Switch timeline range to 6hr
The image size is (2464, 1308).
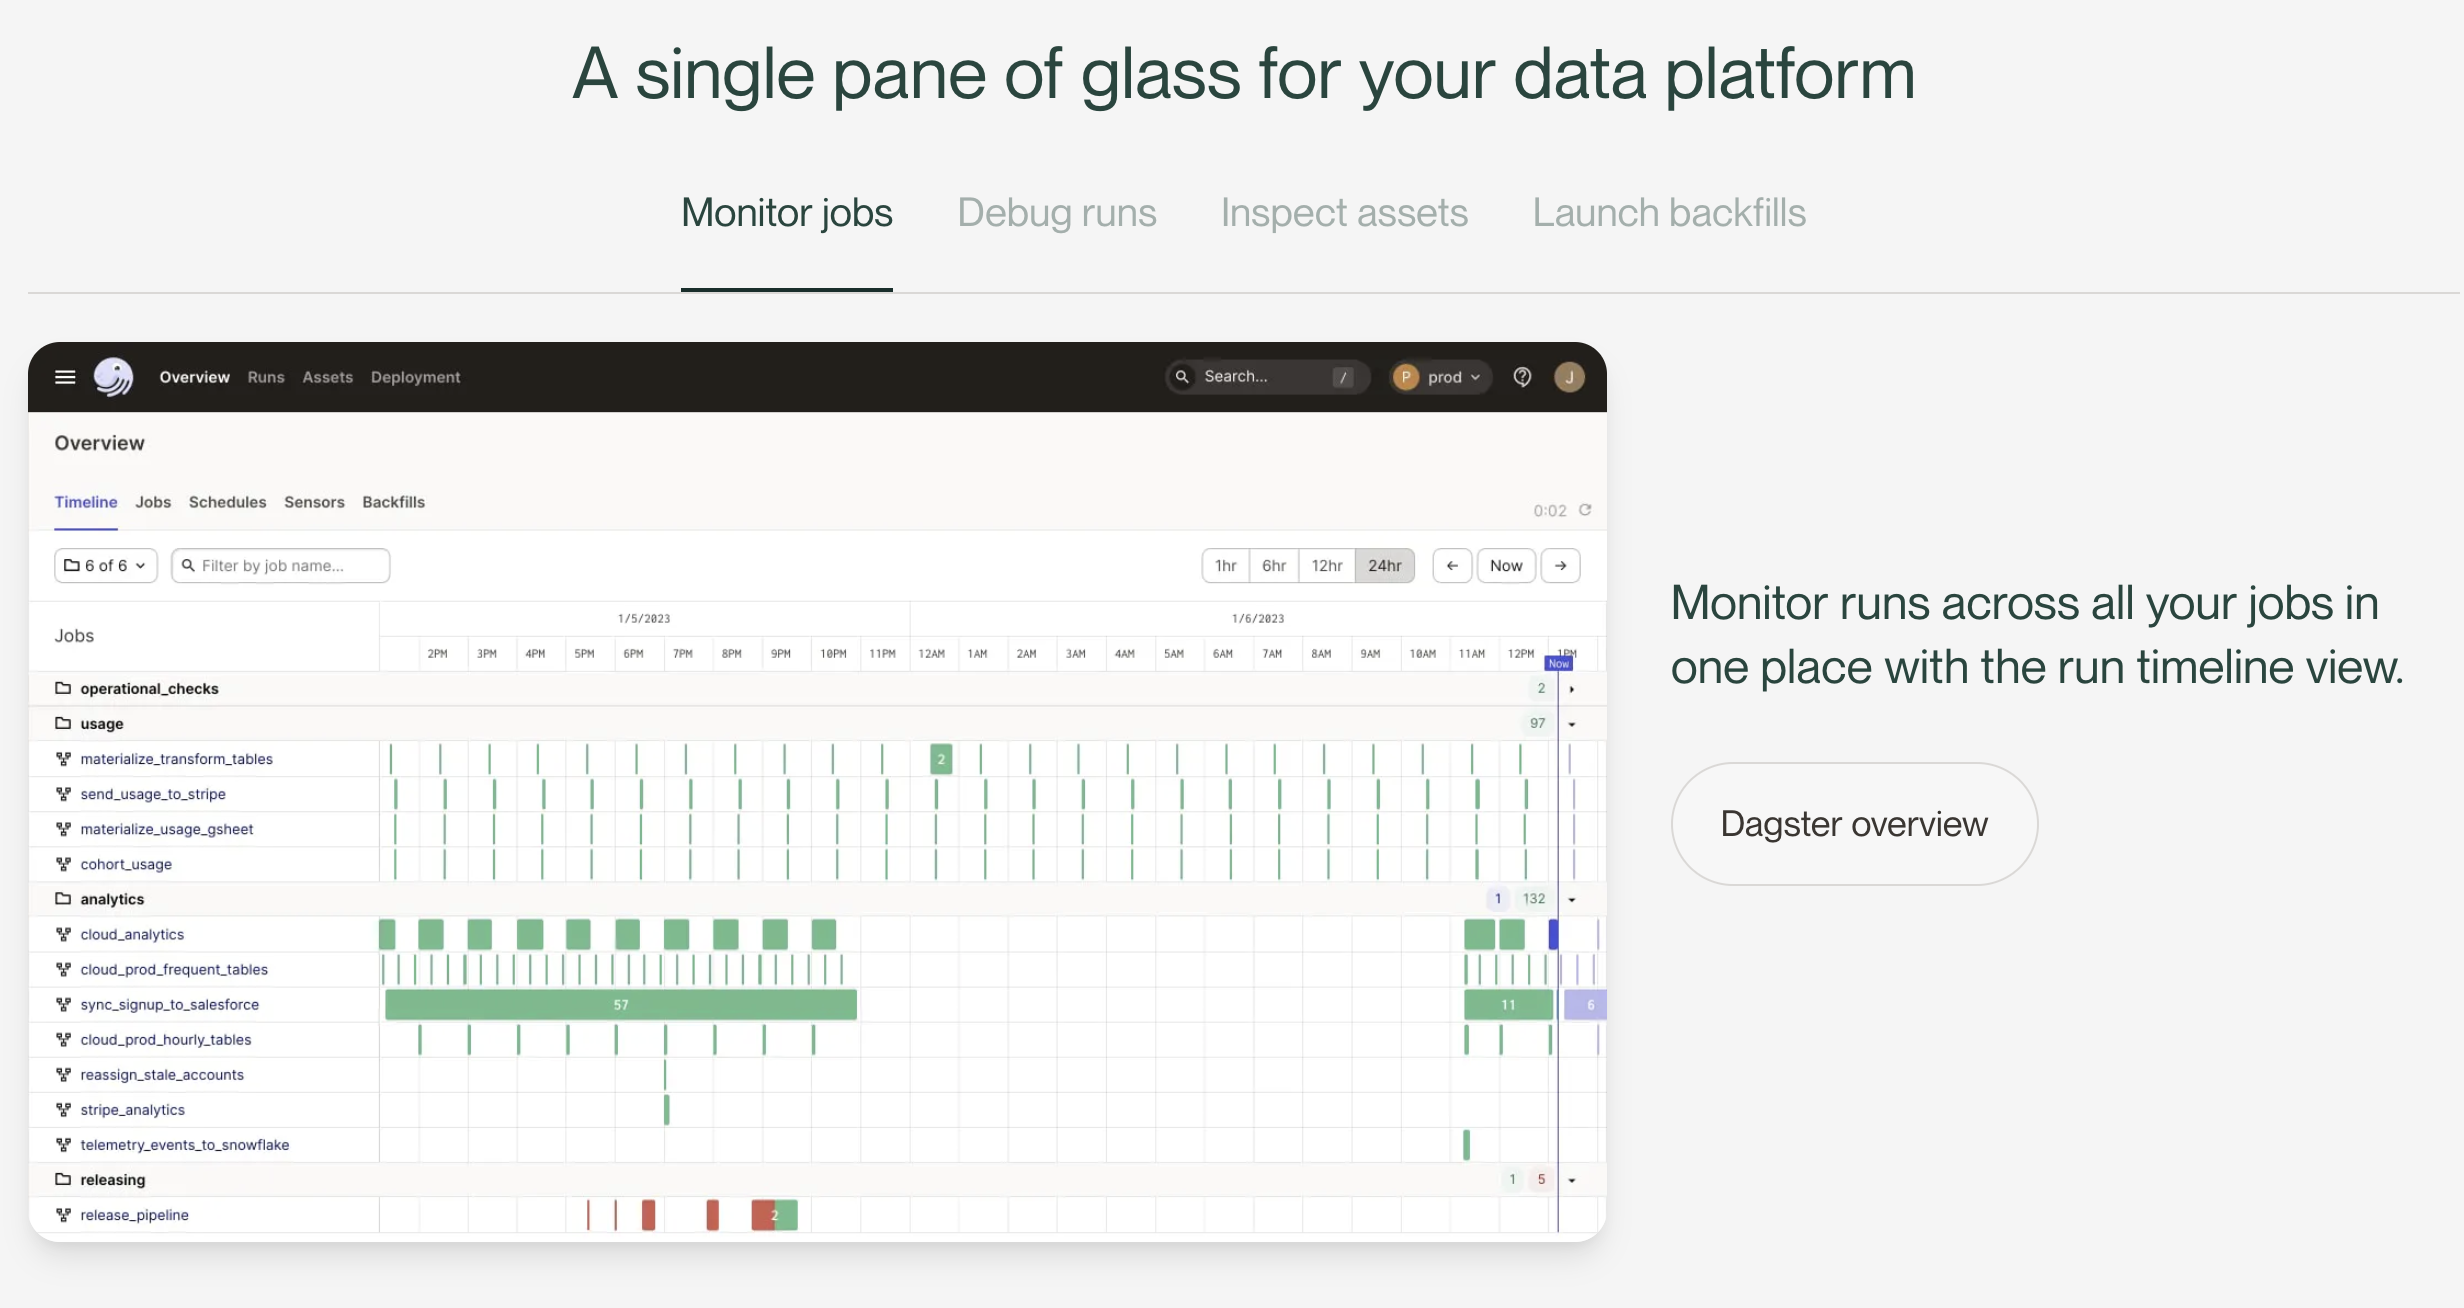click(1274, 566)
